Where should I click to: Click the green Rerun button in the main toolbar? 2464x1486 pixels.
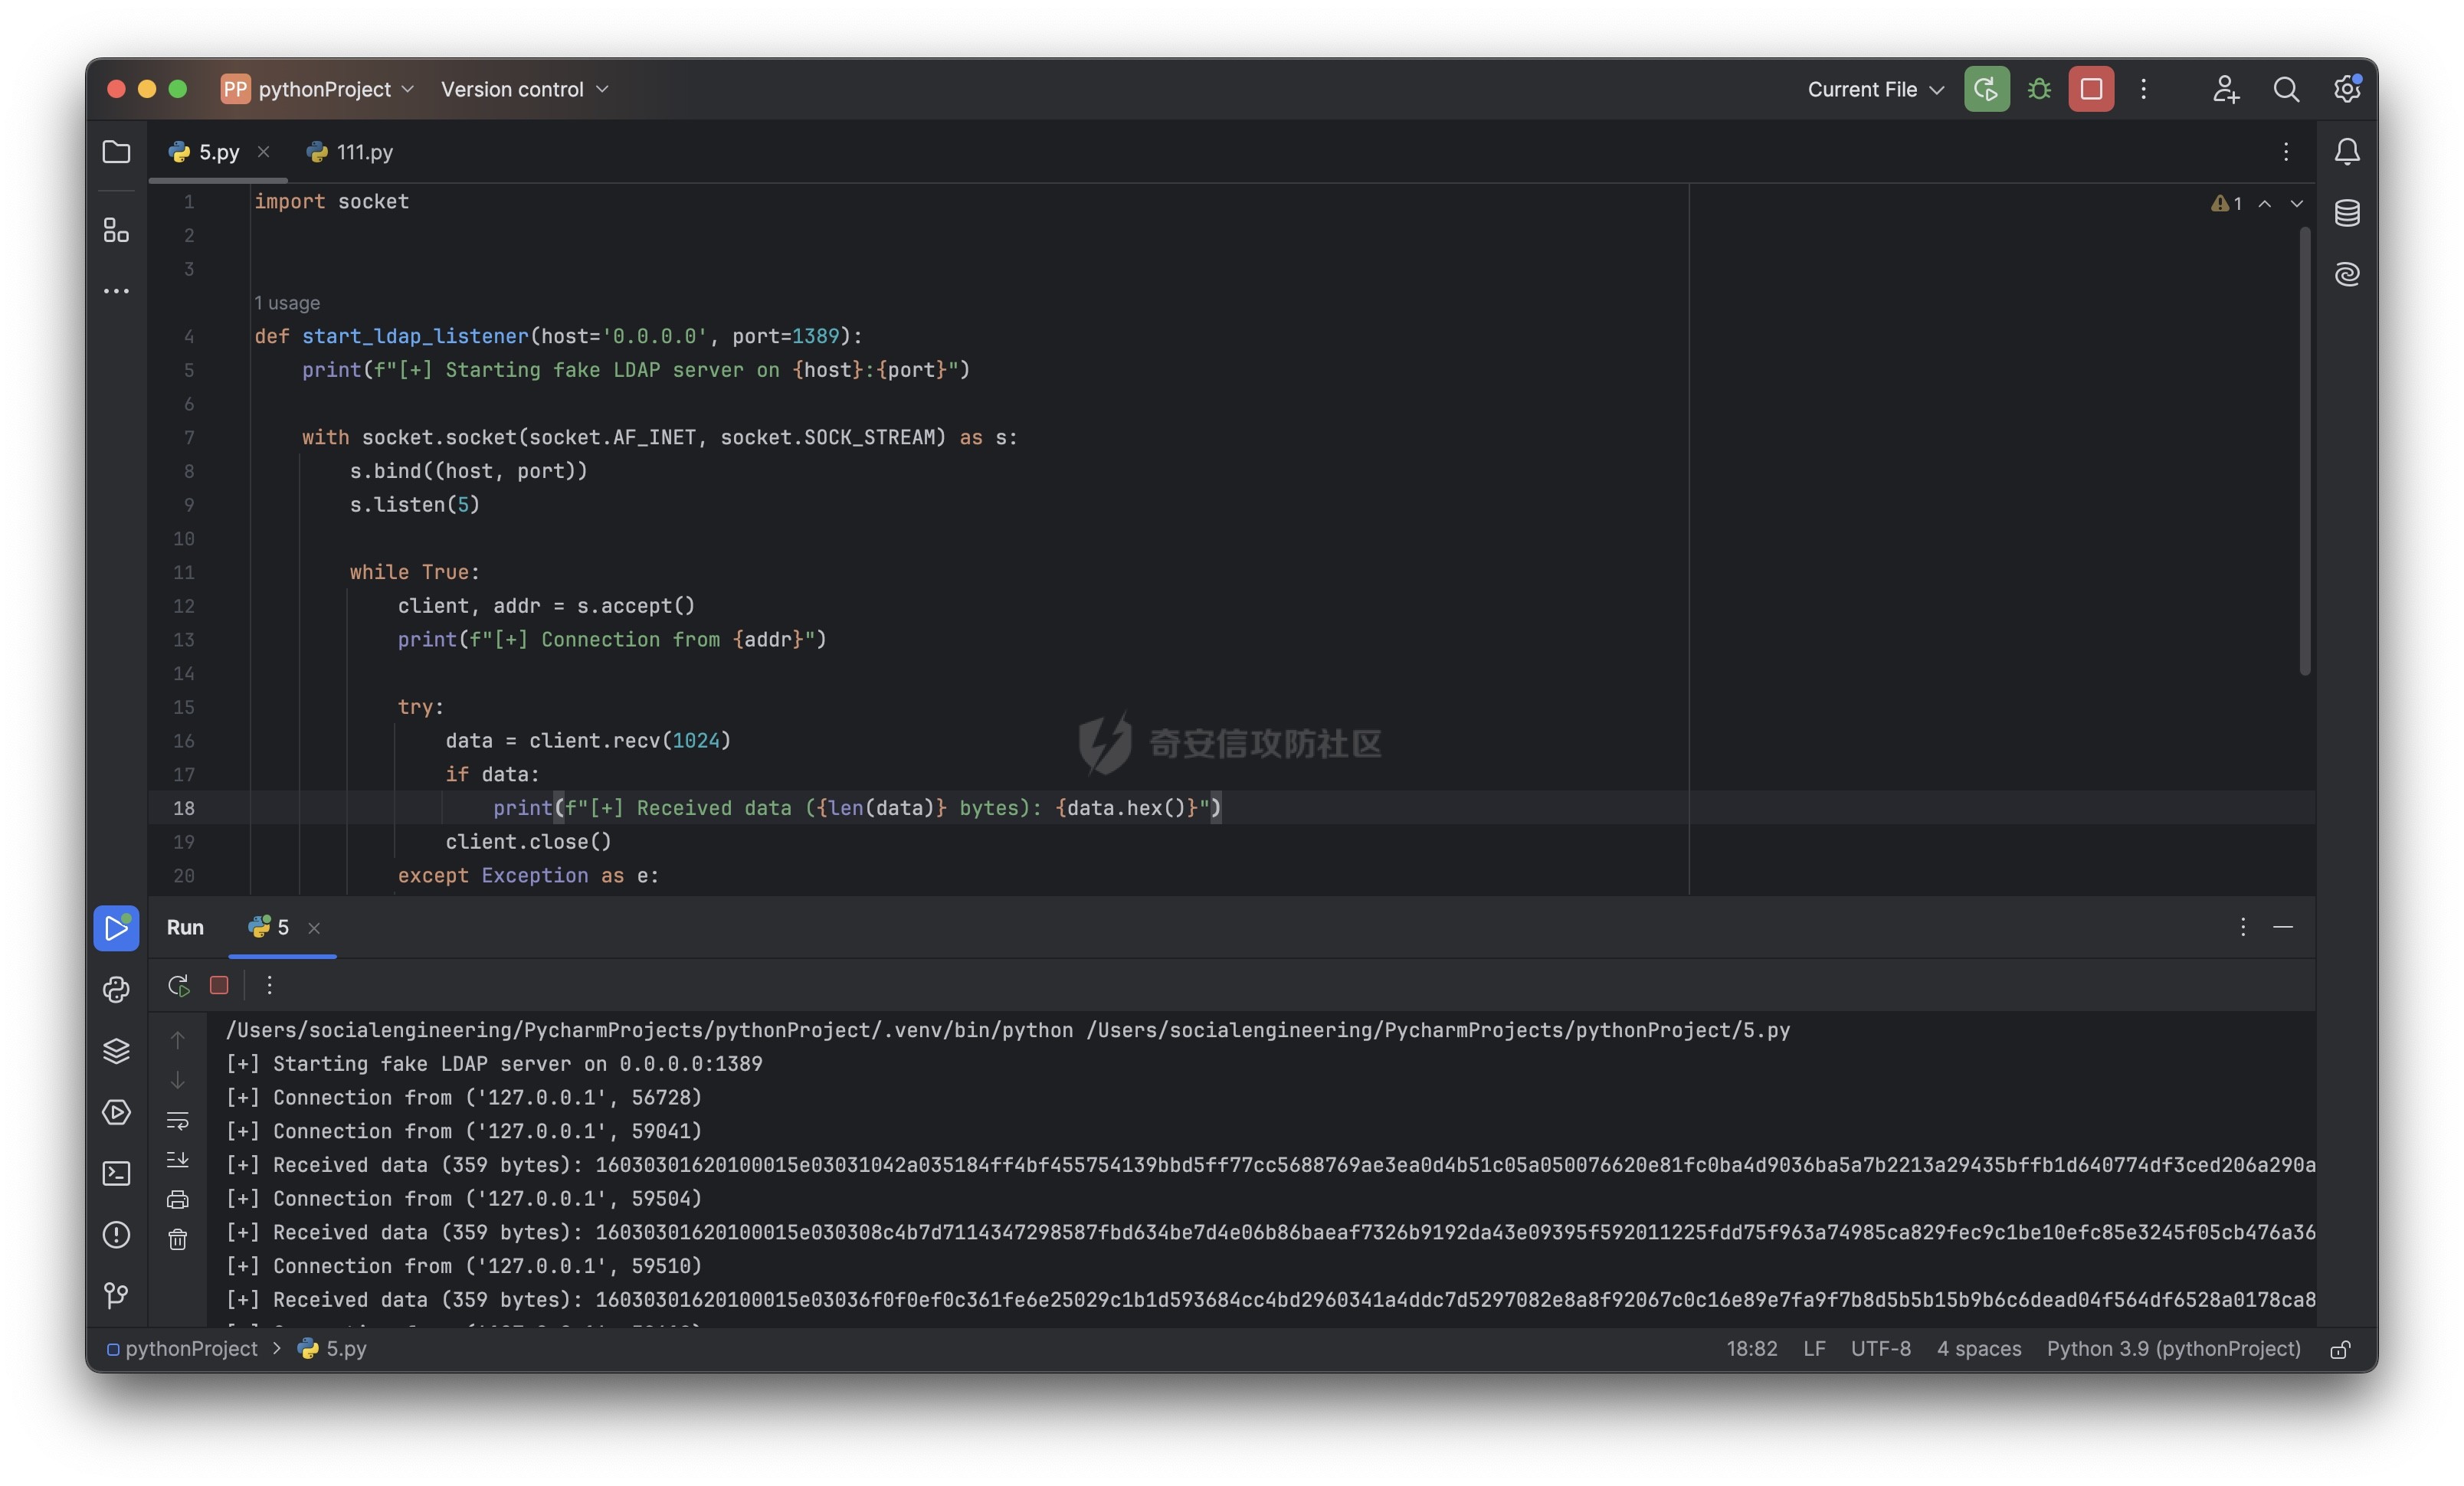(x=1986, y=89)
